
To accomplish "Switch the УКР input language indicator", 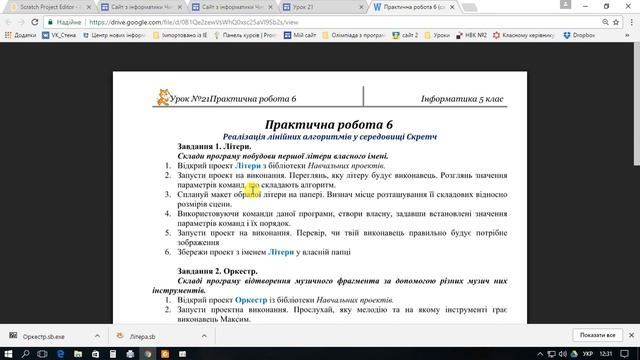I will point(588,354).
